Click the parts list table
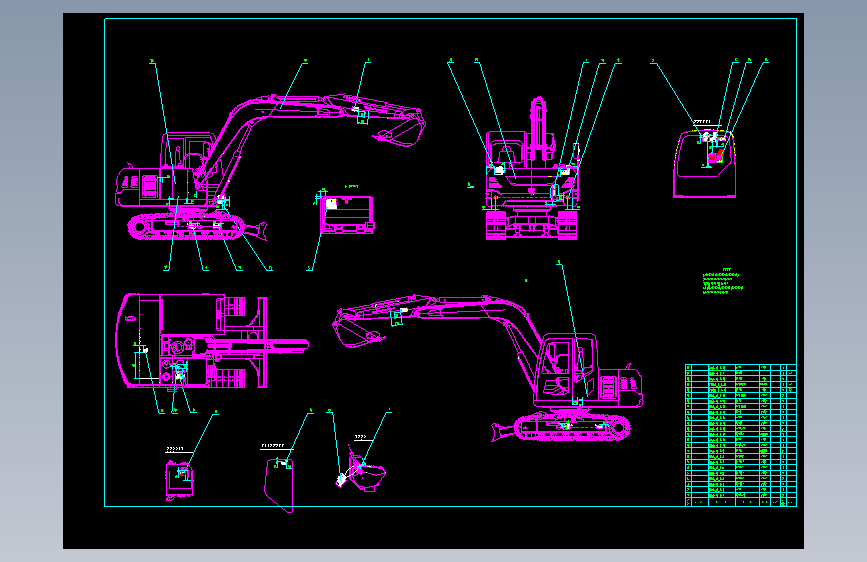 (741, 435)
